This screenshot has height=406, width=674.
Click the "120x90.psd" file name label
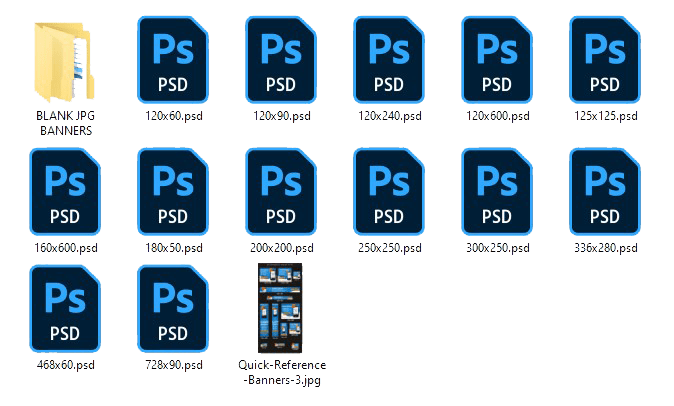(282, 116)
